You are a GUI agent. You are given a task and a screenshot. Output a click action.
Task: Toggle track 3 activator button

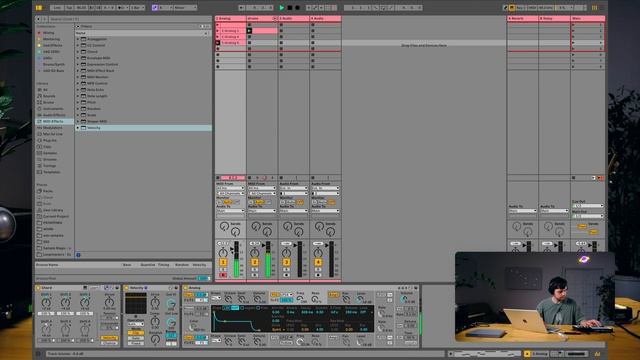tap(287, 262)
